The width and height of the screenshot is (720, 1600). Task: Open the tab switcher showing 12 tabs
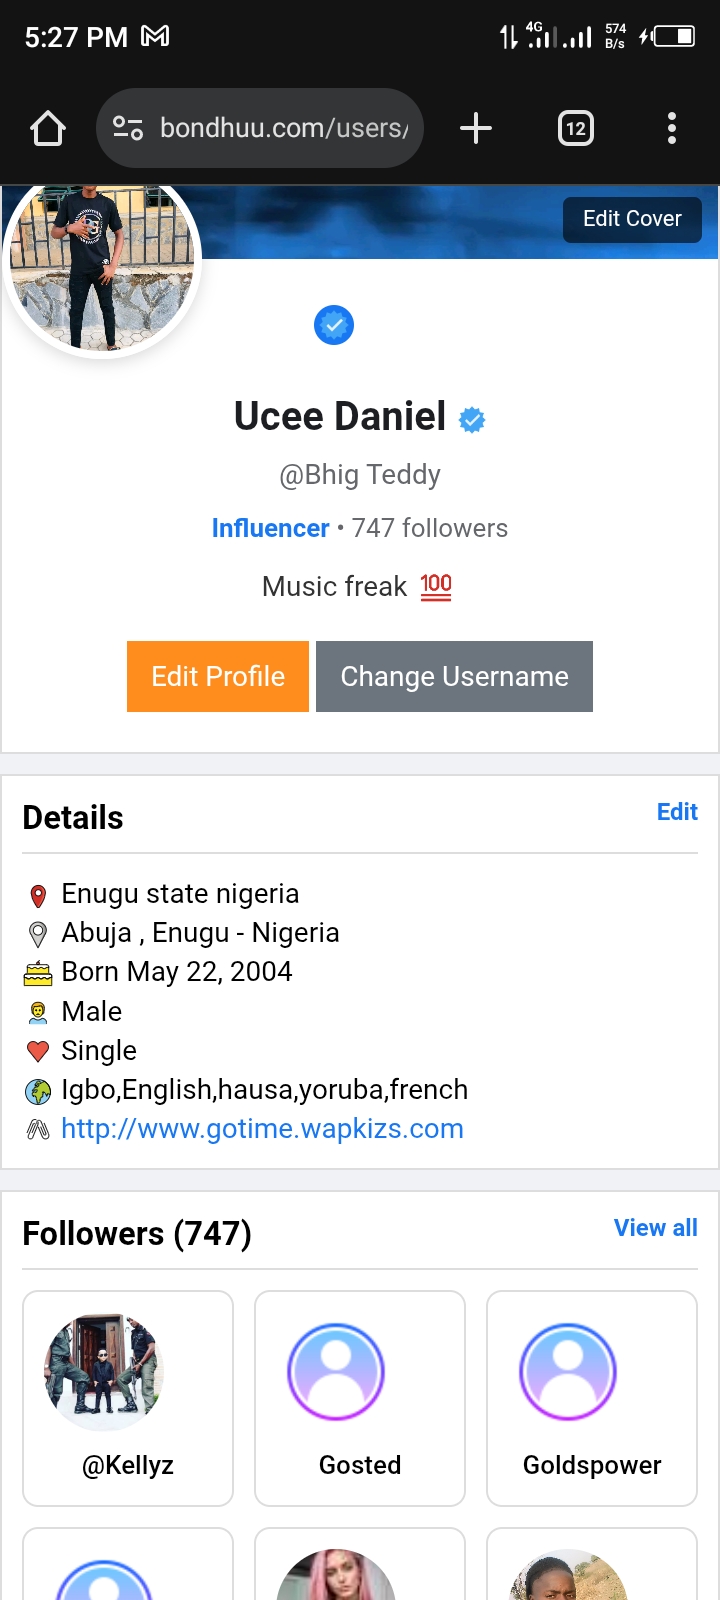576,128
